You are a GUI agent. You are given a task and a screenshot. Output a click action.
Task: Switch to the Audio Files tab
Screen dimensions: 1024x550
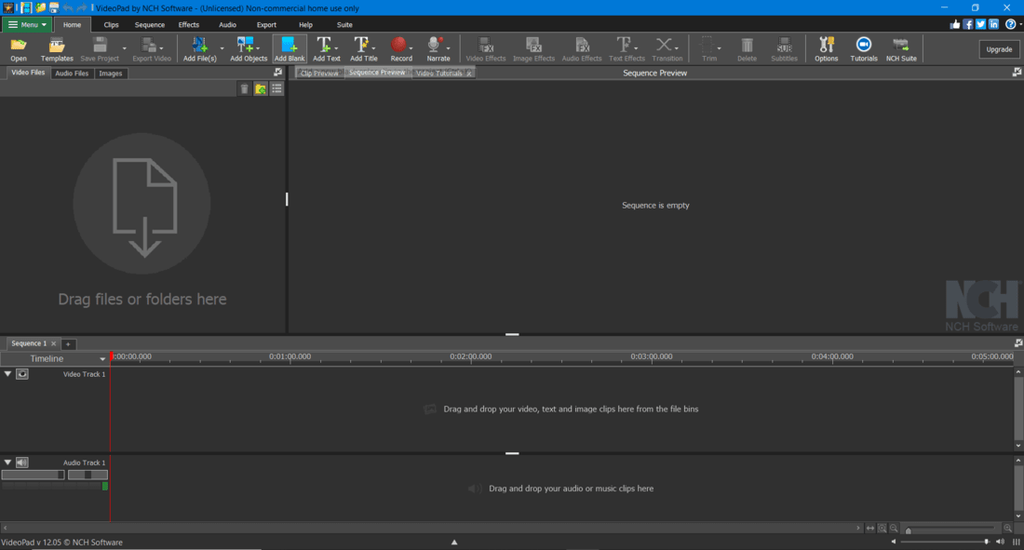72,73
